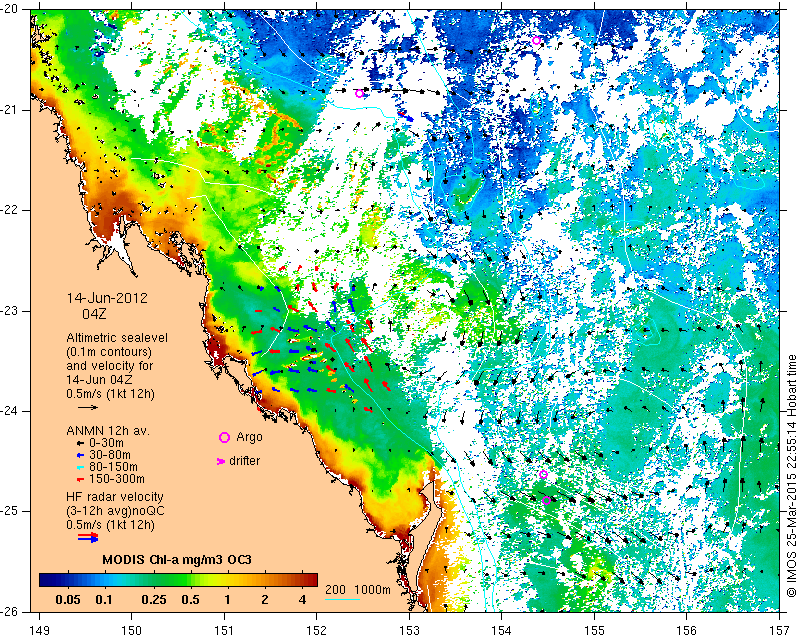Image resolution: width=800 pixels, height=640 pixels.
Task: Click the IMOS copyright timestamp text
Action: point(791,476)
